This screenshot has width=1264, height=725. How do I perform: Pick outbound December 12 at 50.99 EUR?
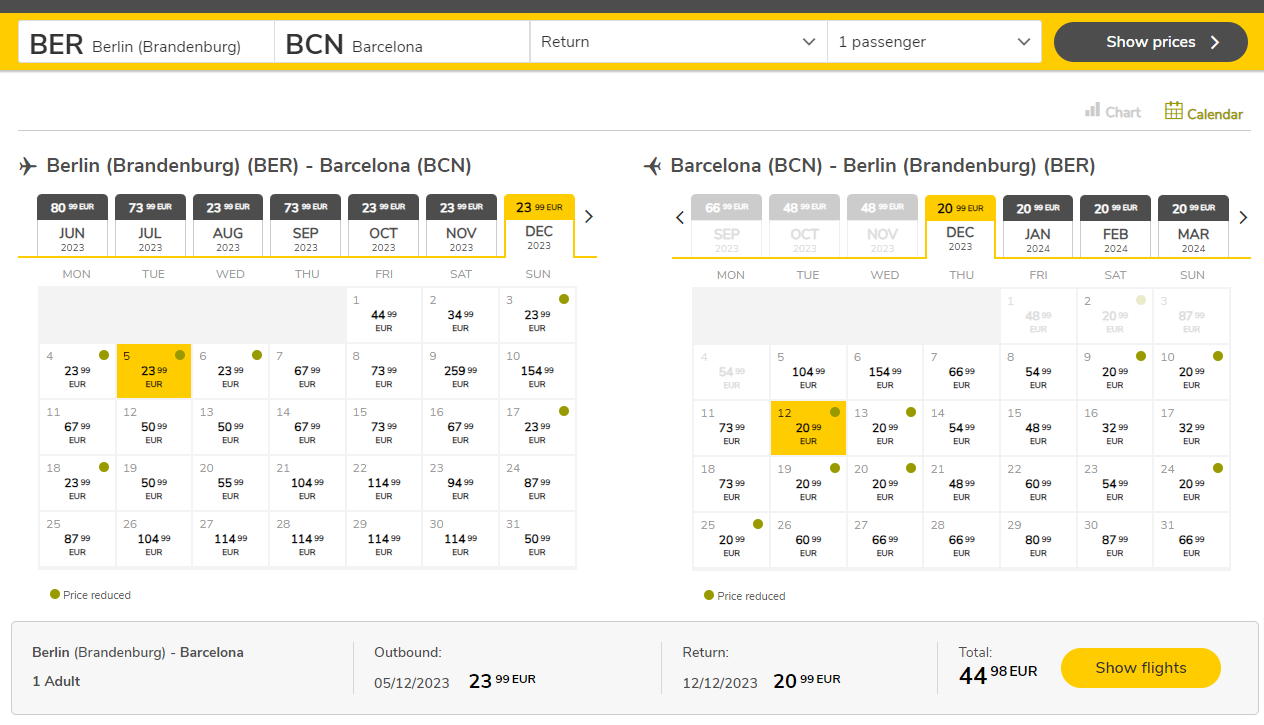pos(153,427)
